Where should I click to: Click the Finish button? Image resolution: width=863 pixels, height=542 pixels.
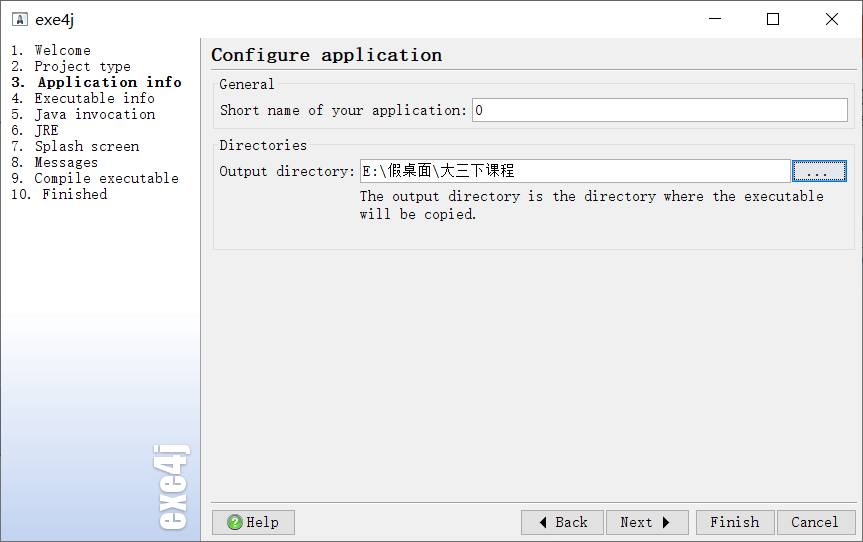pos(735,522)
